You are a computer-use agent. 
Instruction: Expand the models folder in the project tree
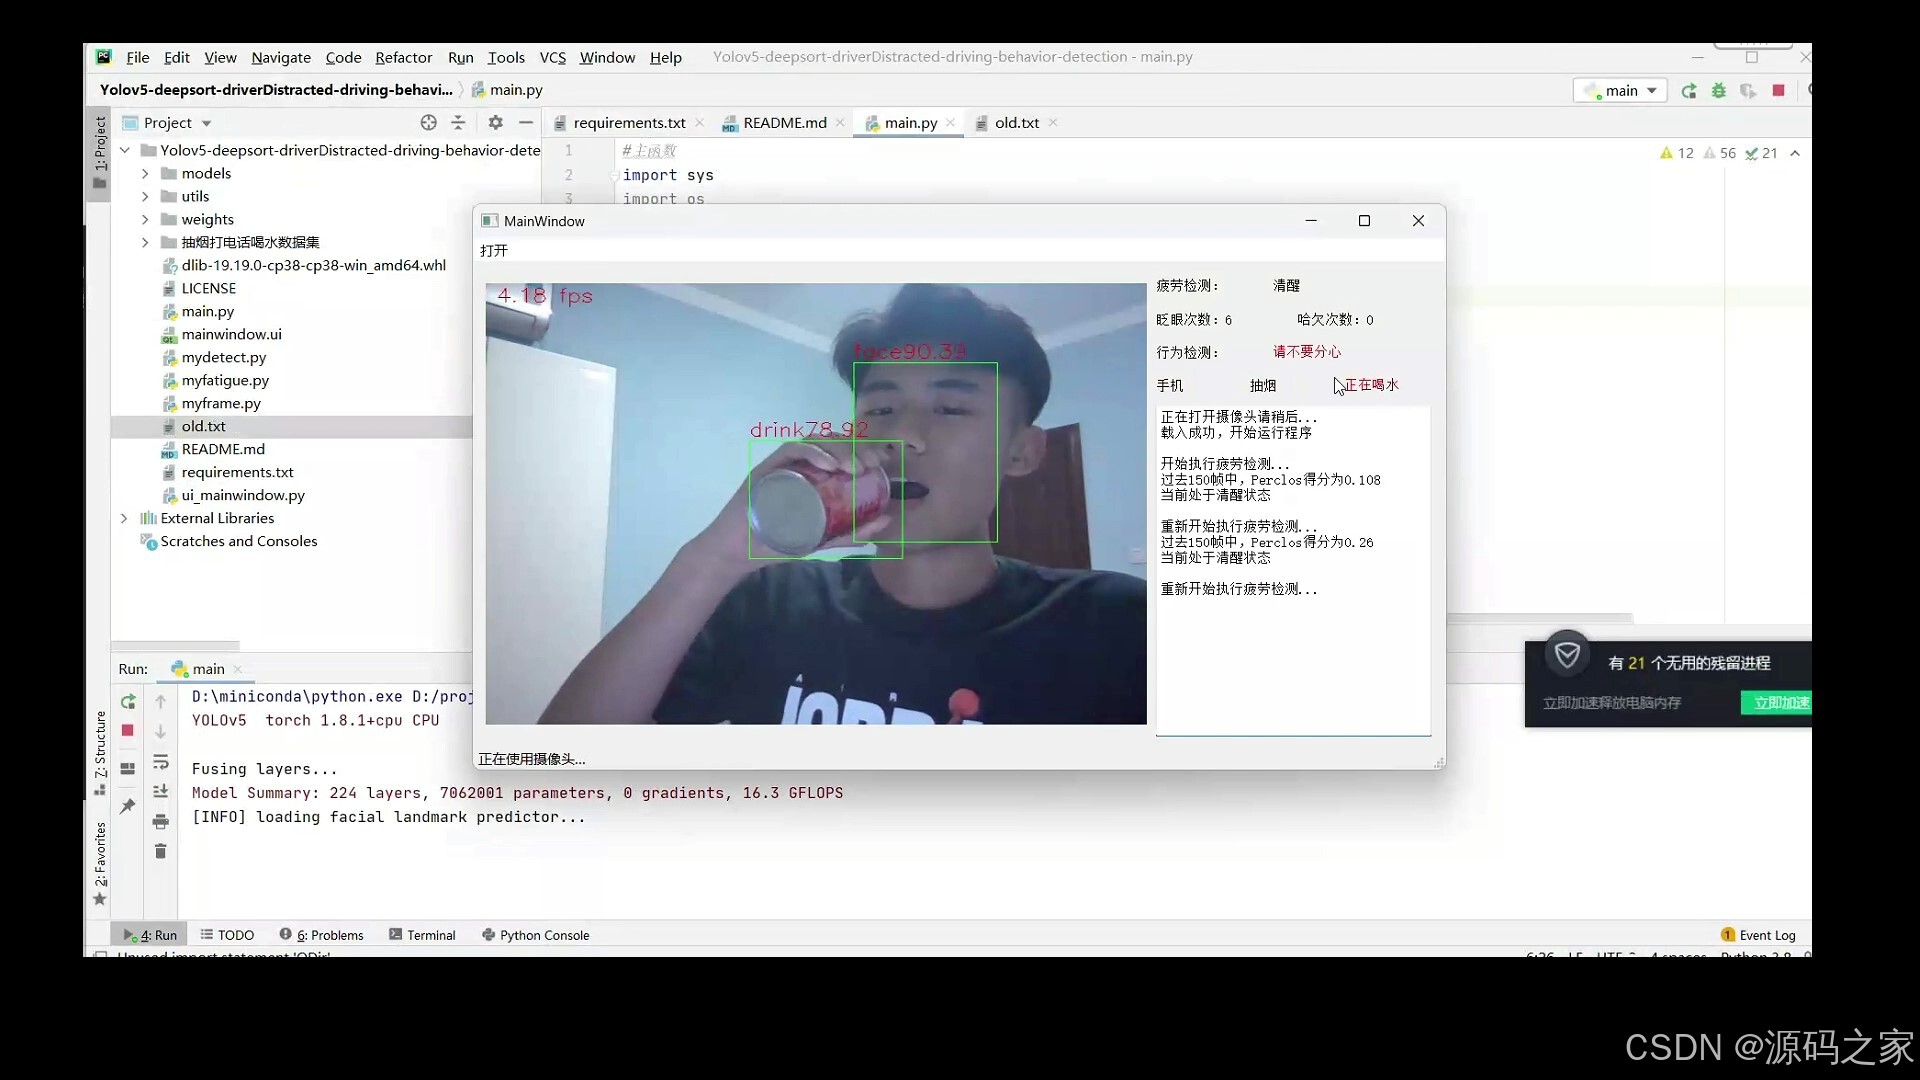point(146,173)
